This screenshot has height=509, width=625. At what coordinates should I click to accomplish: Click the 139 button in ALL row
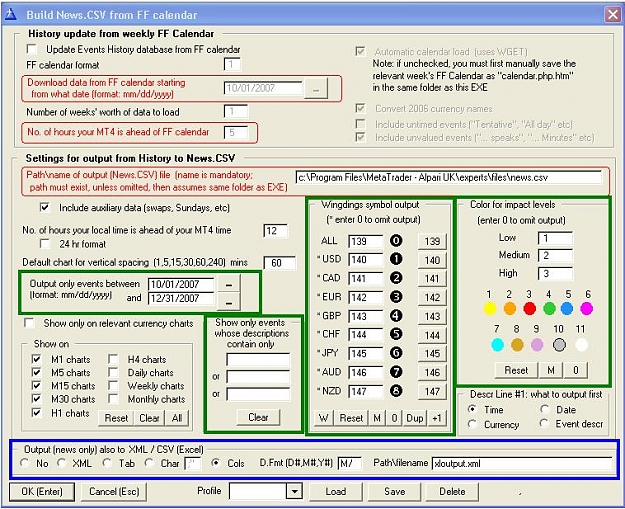tap(432, 241)
